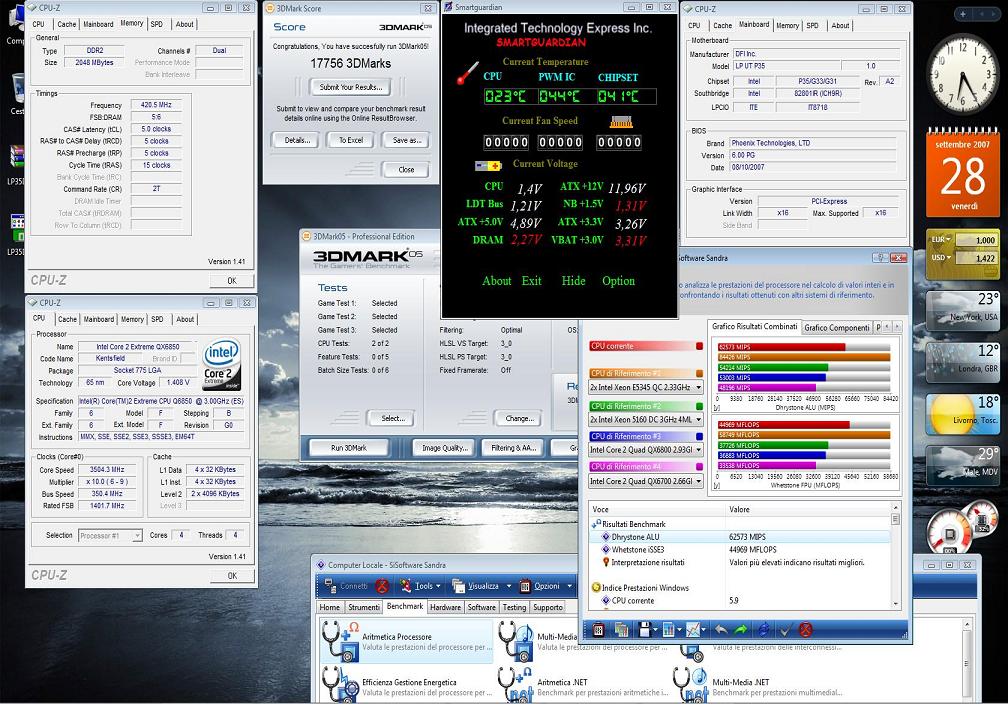The height and width of the screenshot is (704, 1008).
Task: Click the green forward arrow in Sandra results
Action: pyautogui.click(x=741, y=629)
